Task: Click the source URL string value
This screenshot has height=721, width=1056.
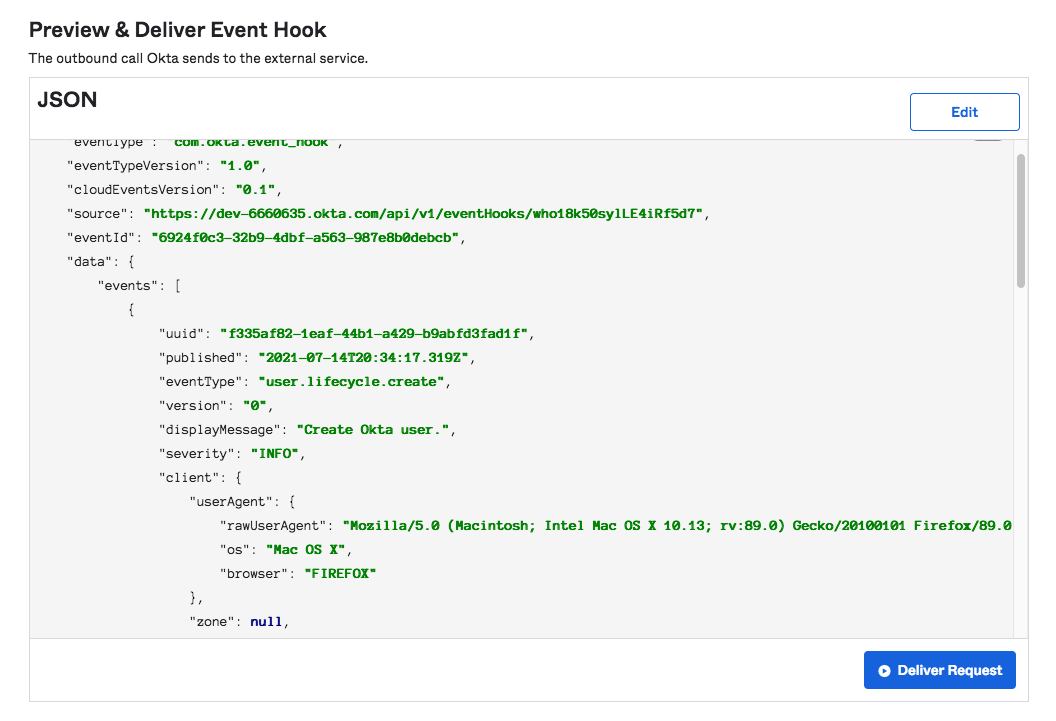Action: coord(425,213)
